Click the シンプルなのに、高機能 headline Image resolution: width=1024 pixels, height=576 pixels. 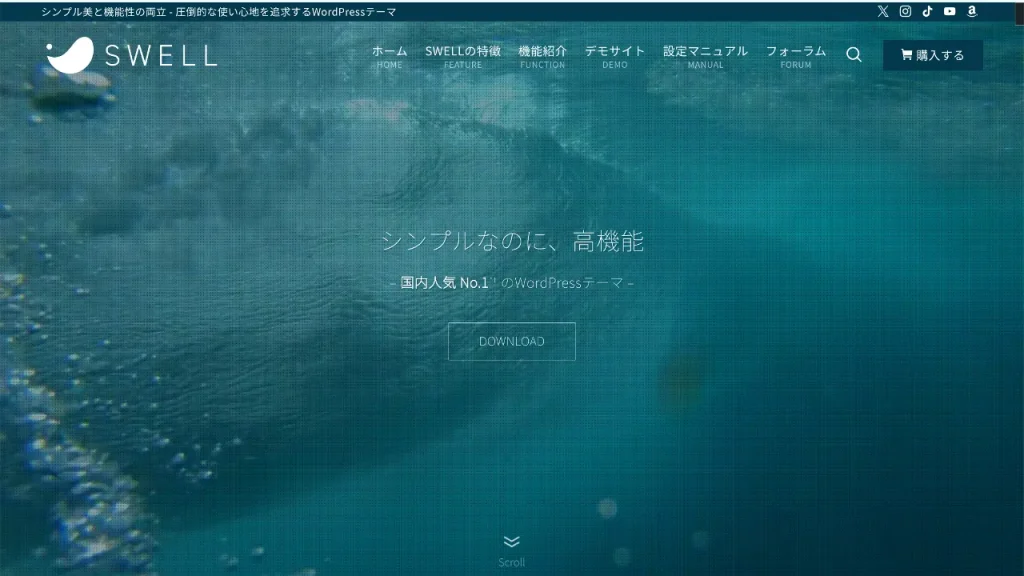(512, 241)
